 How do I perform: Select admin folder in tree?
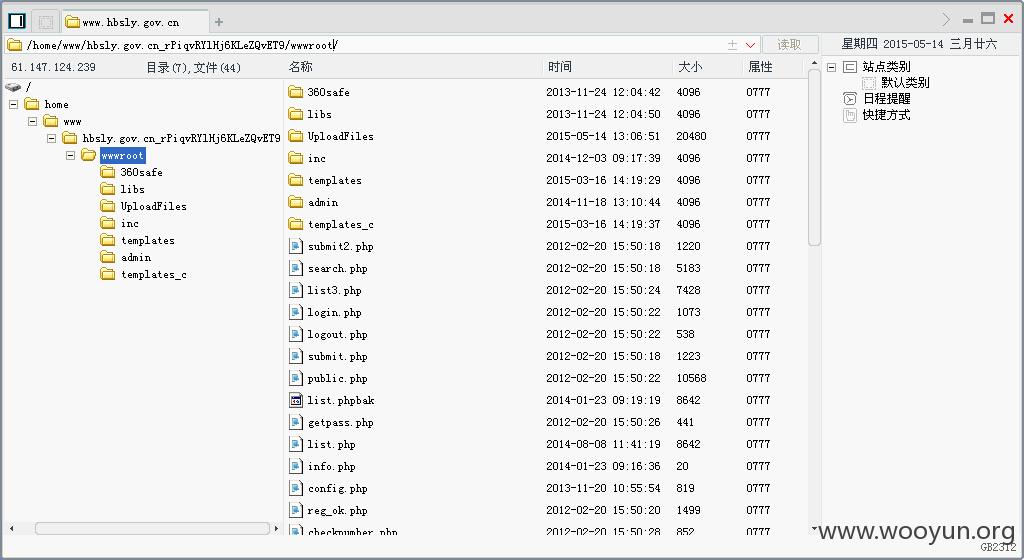pyautogui.click(x=136, y=257)
